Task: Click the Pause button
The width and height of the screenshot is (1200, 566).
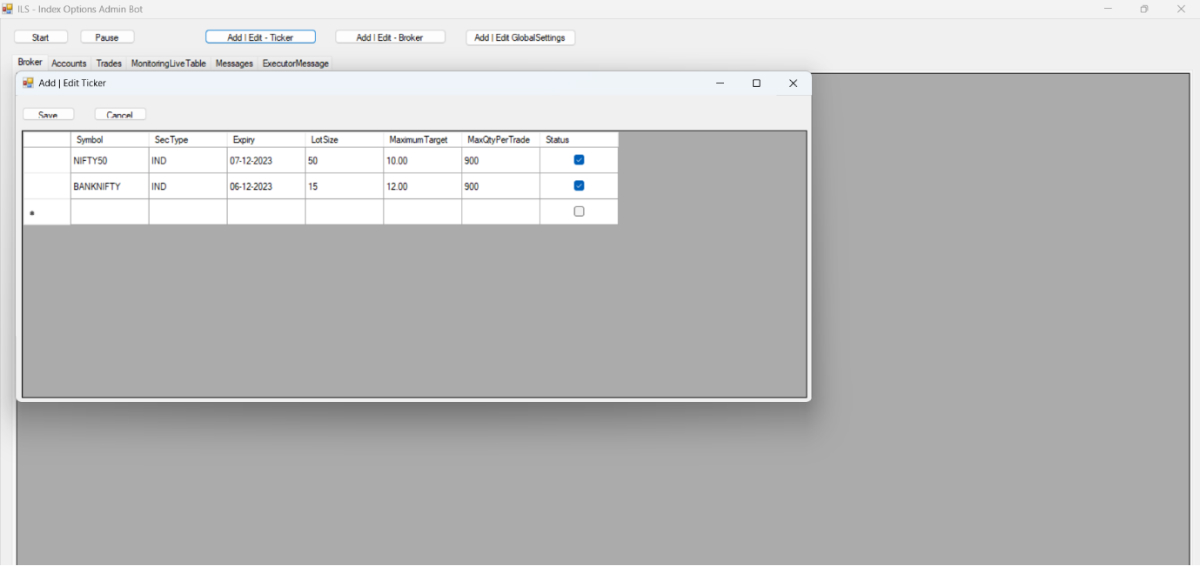Action: tap(107, 37)
